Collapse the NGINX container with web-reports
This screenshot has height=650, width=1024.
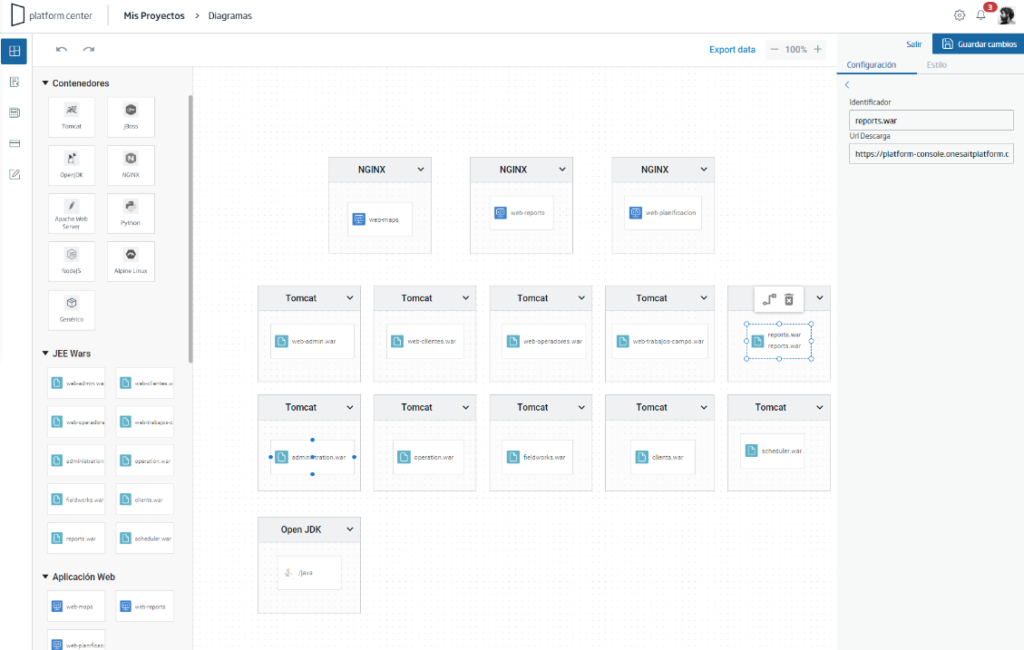pos(562,169)
